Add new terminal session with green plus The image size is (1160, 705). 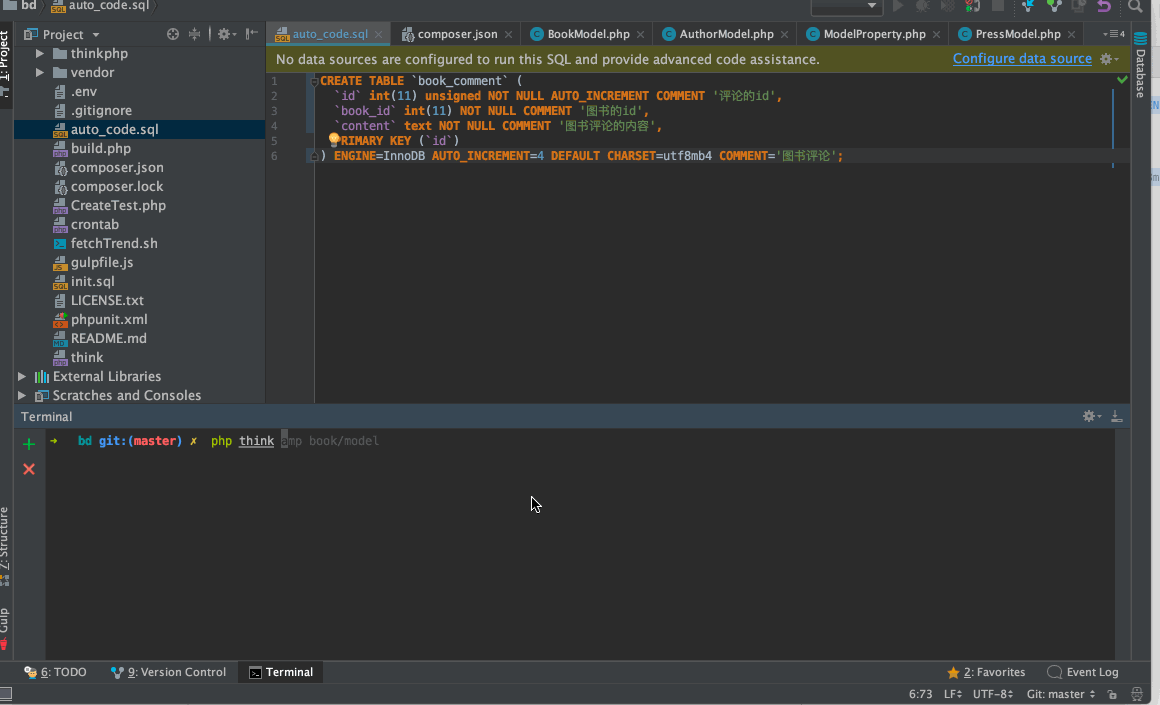pos(29,444)
